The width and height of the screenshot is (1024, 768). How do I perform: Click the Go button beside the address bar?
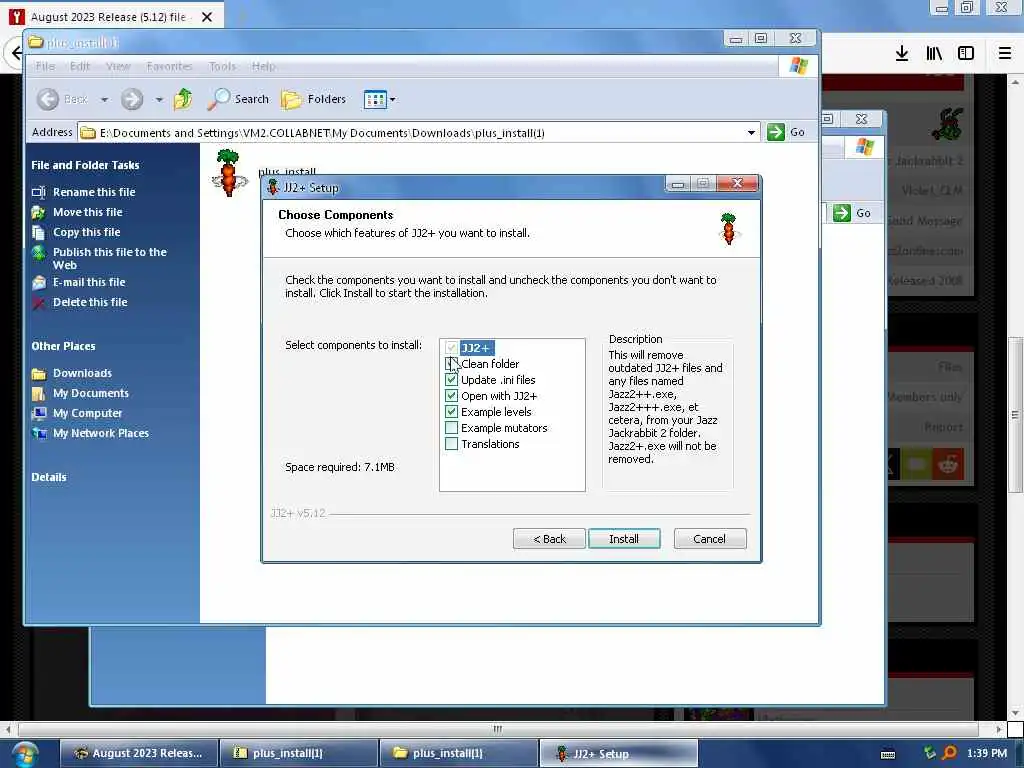786,132
